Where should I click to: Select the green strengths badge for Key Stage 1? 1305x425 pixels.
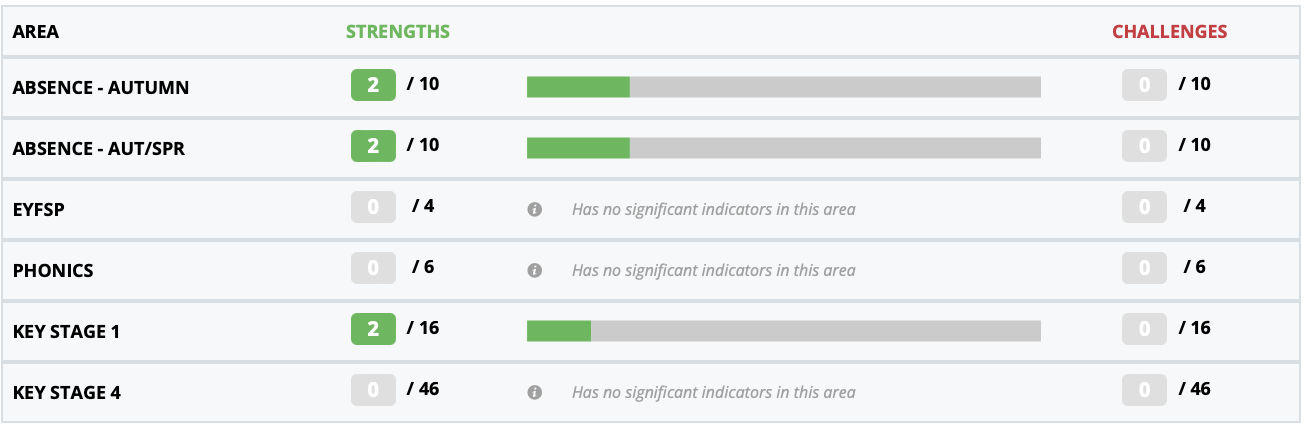coord(373,329)
